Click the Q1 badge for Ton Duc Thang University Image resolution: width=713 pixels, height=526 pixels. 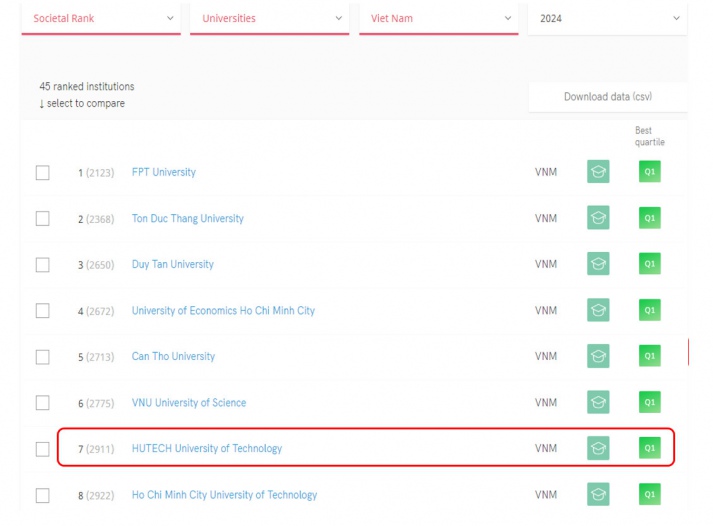(x=649, y=218)
